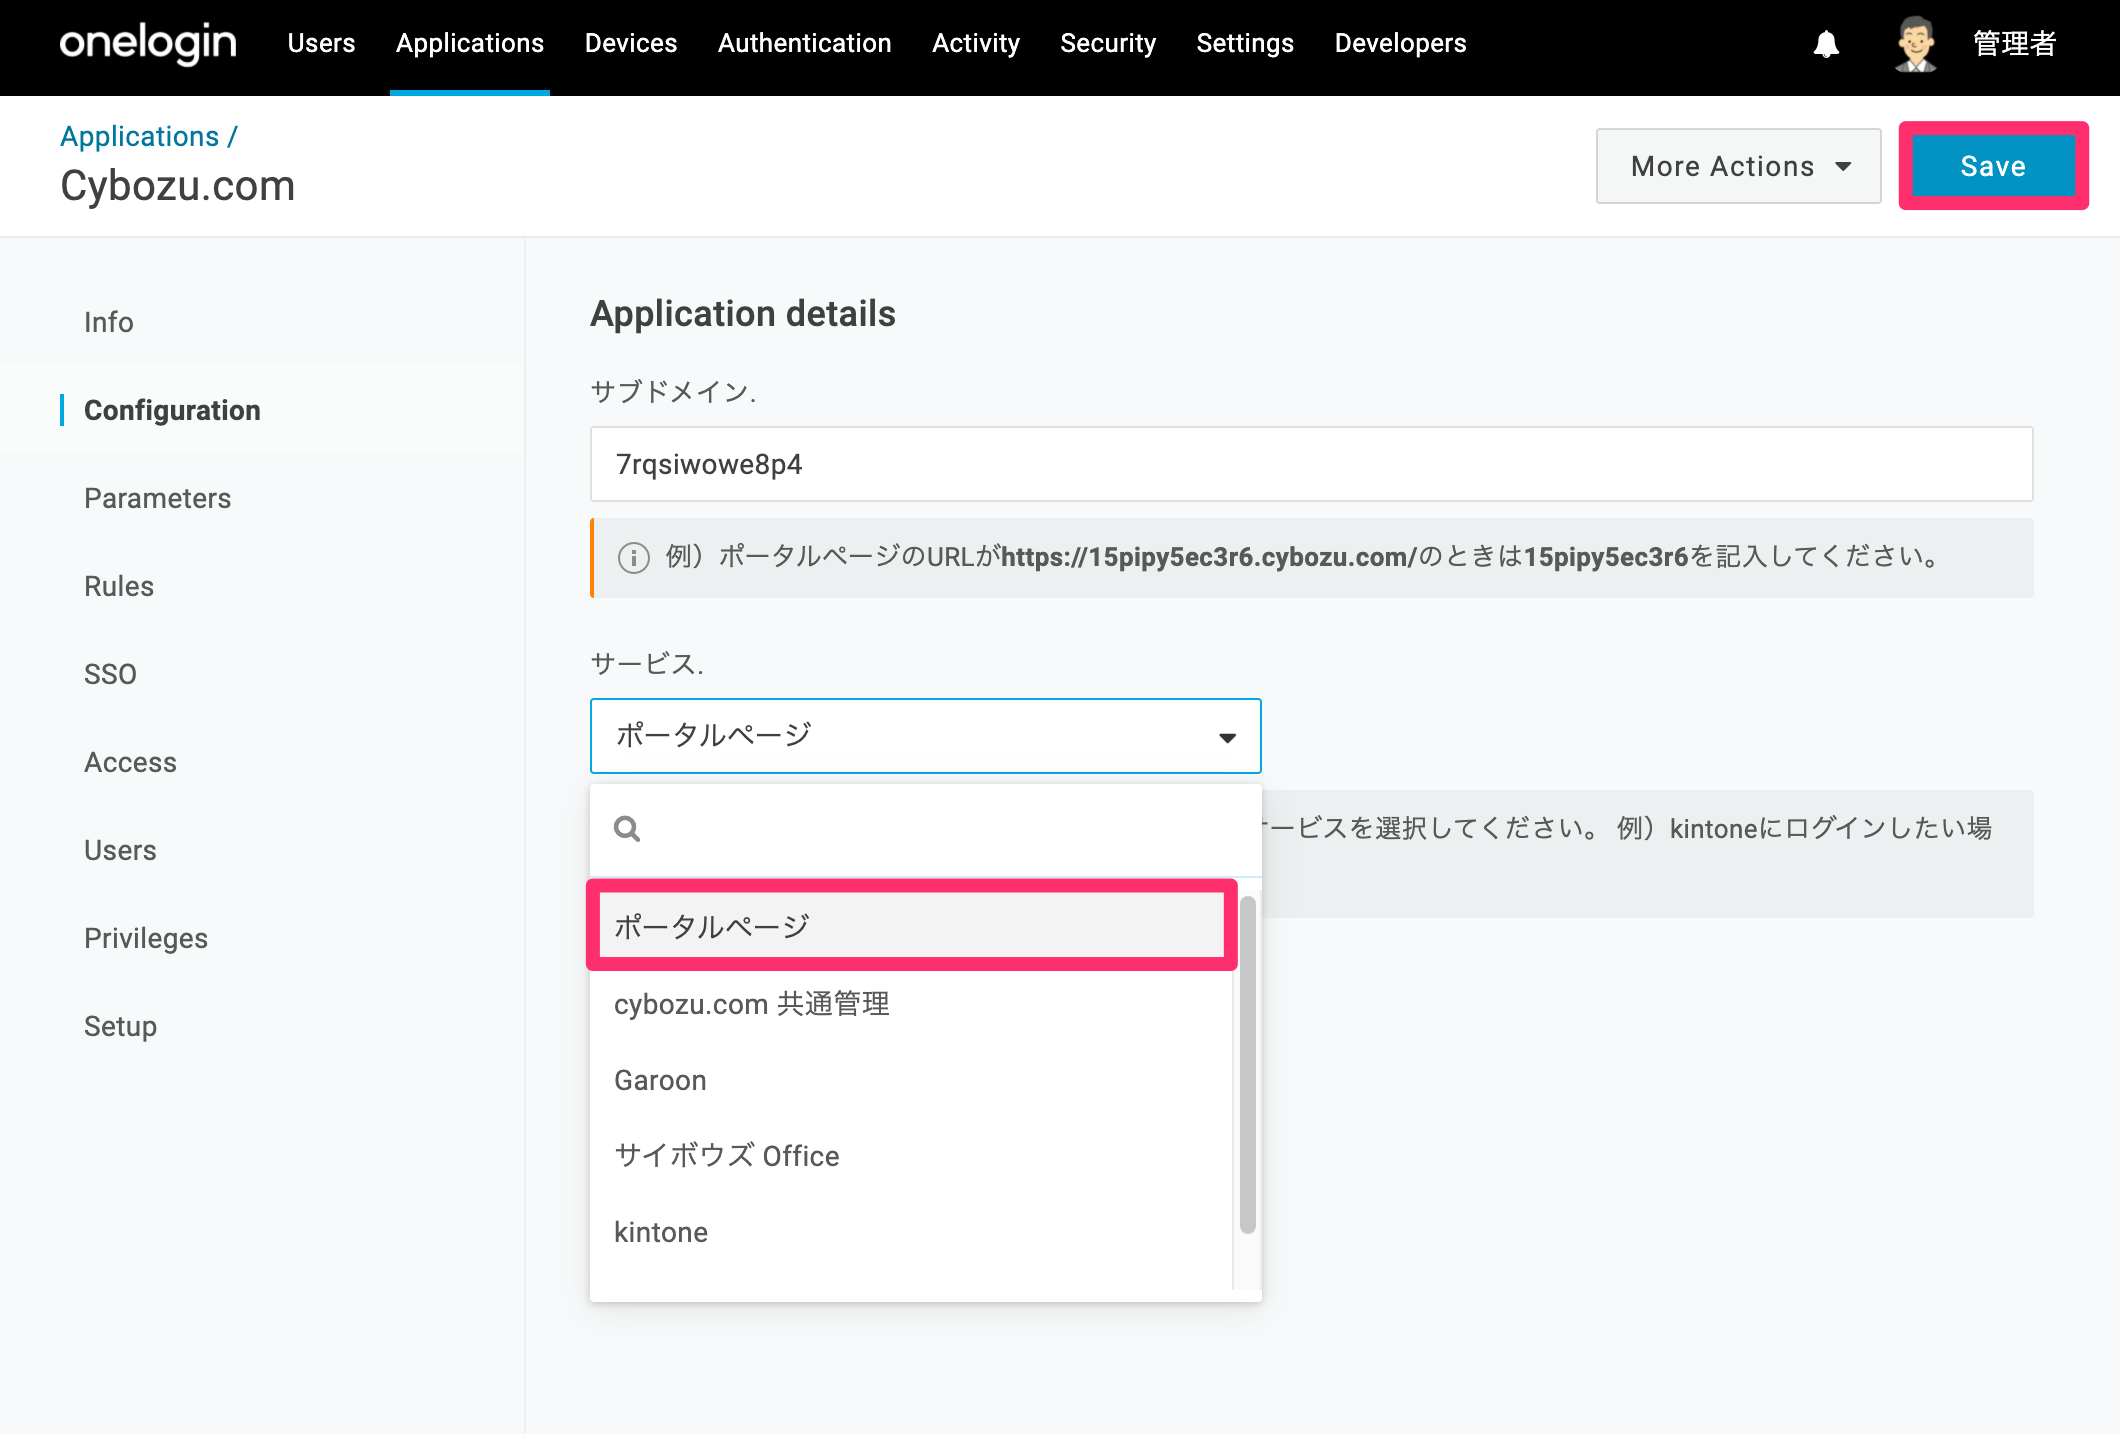Open the Users menu in top navigation

pyautogui.click(x=321, y=43)
